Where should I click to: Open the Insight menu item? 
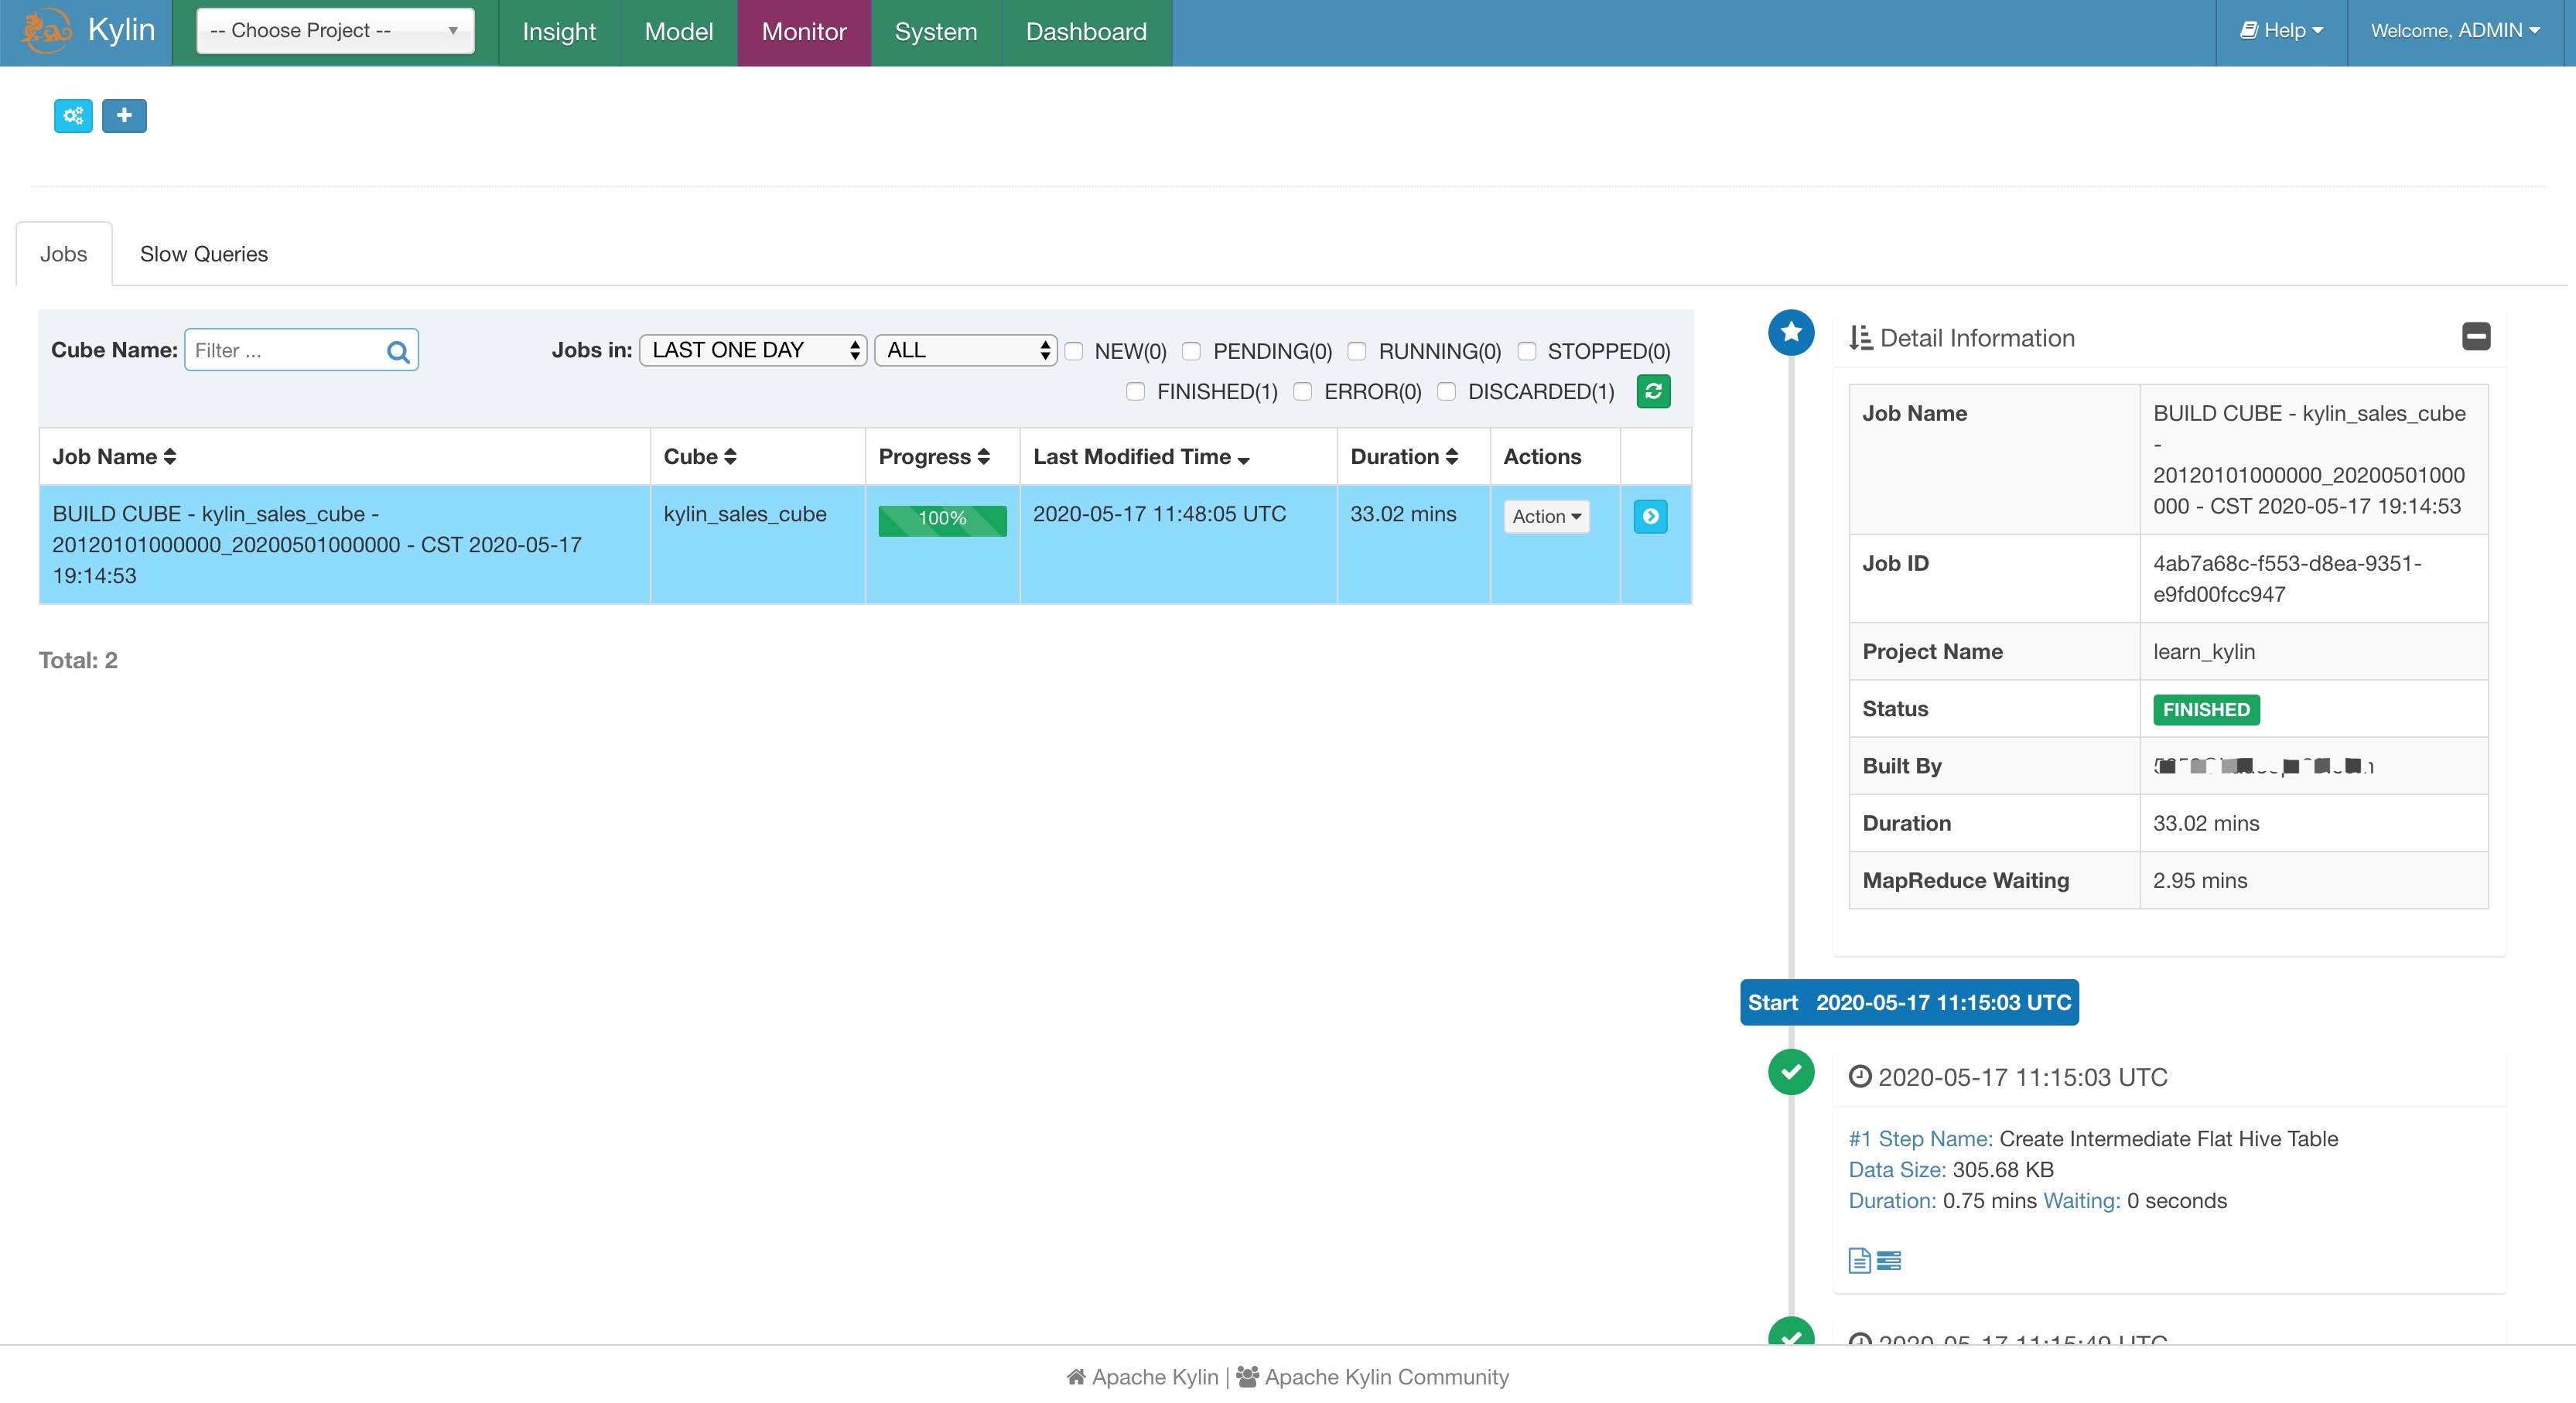[x=559, y=32]
